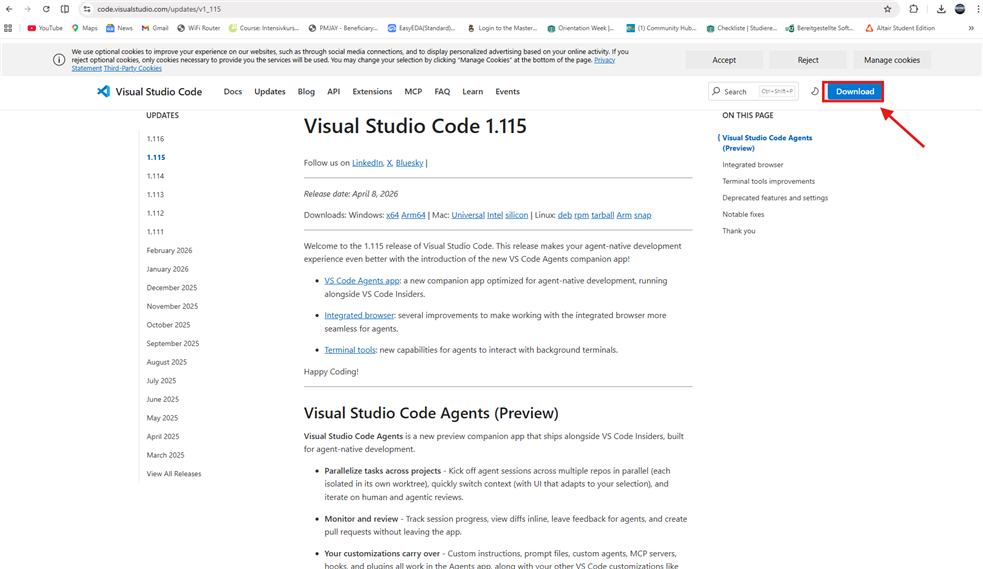Select October 2025 release notes
The width and height of the screenshot is (983, 569).
168,325
